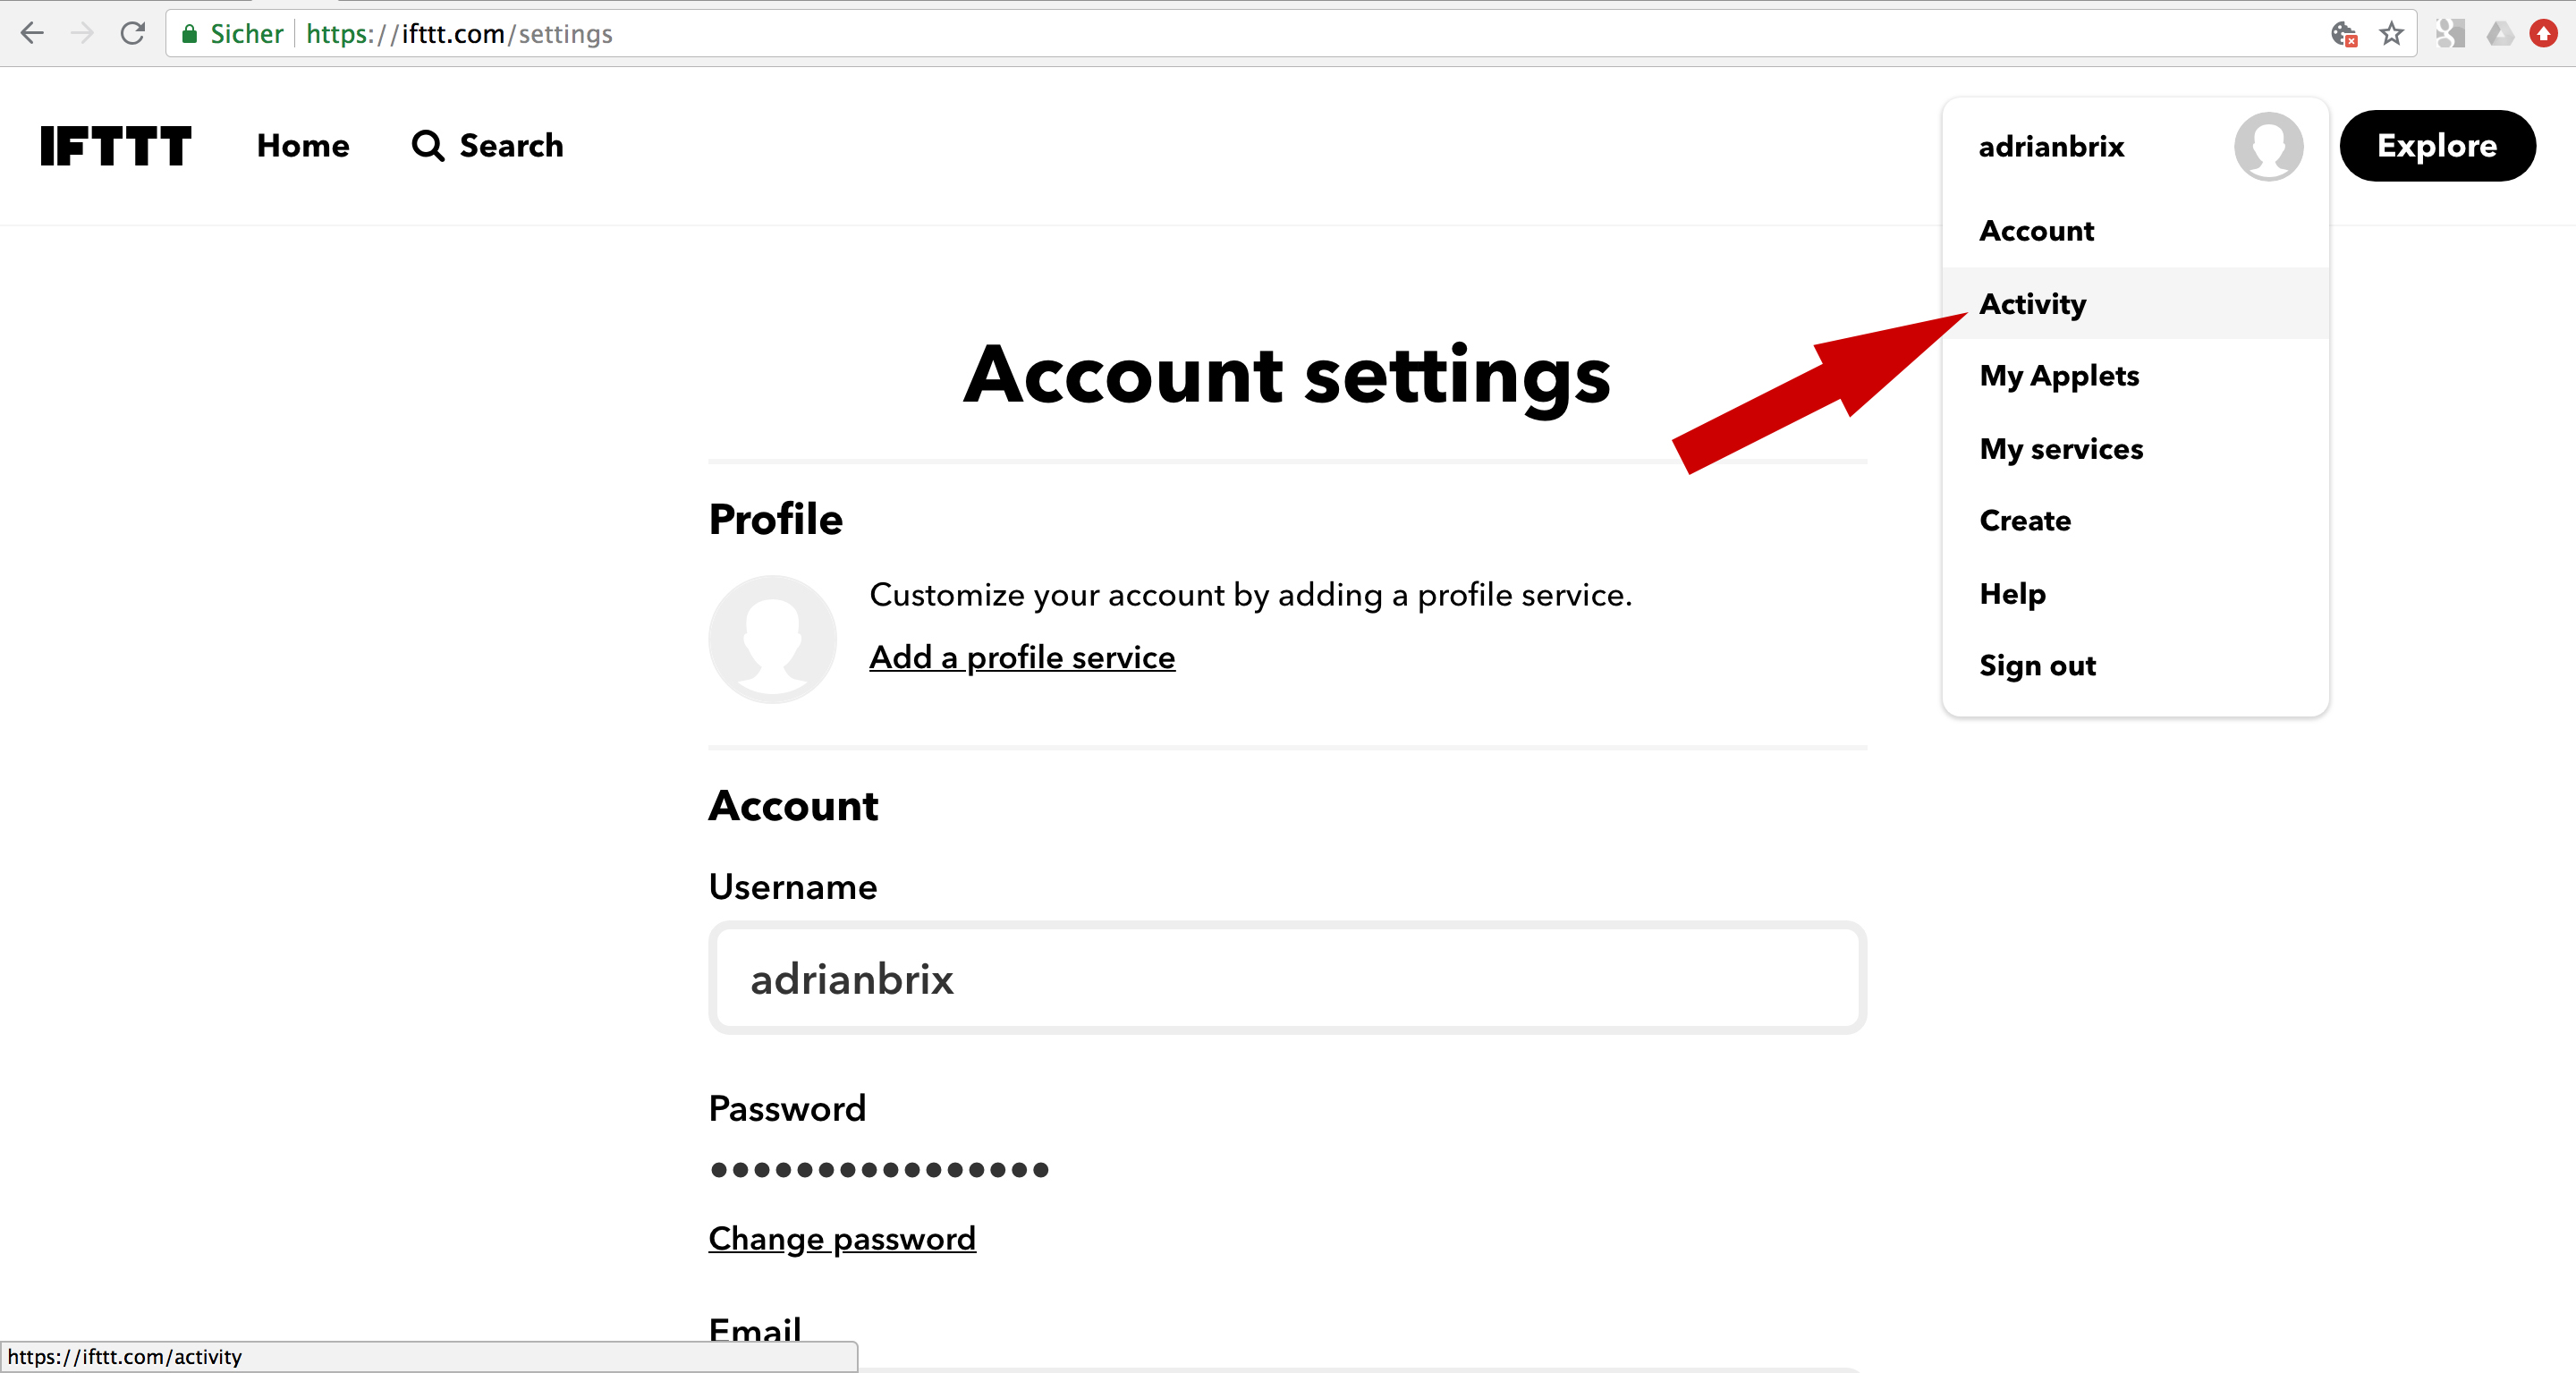2576x1373 pixels.
Task: Choose My services from the menu
Action: point(2061,449)
